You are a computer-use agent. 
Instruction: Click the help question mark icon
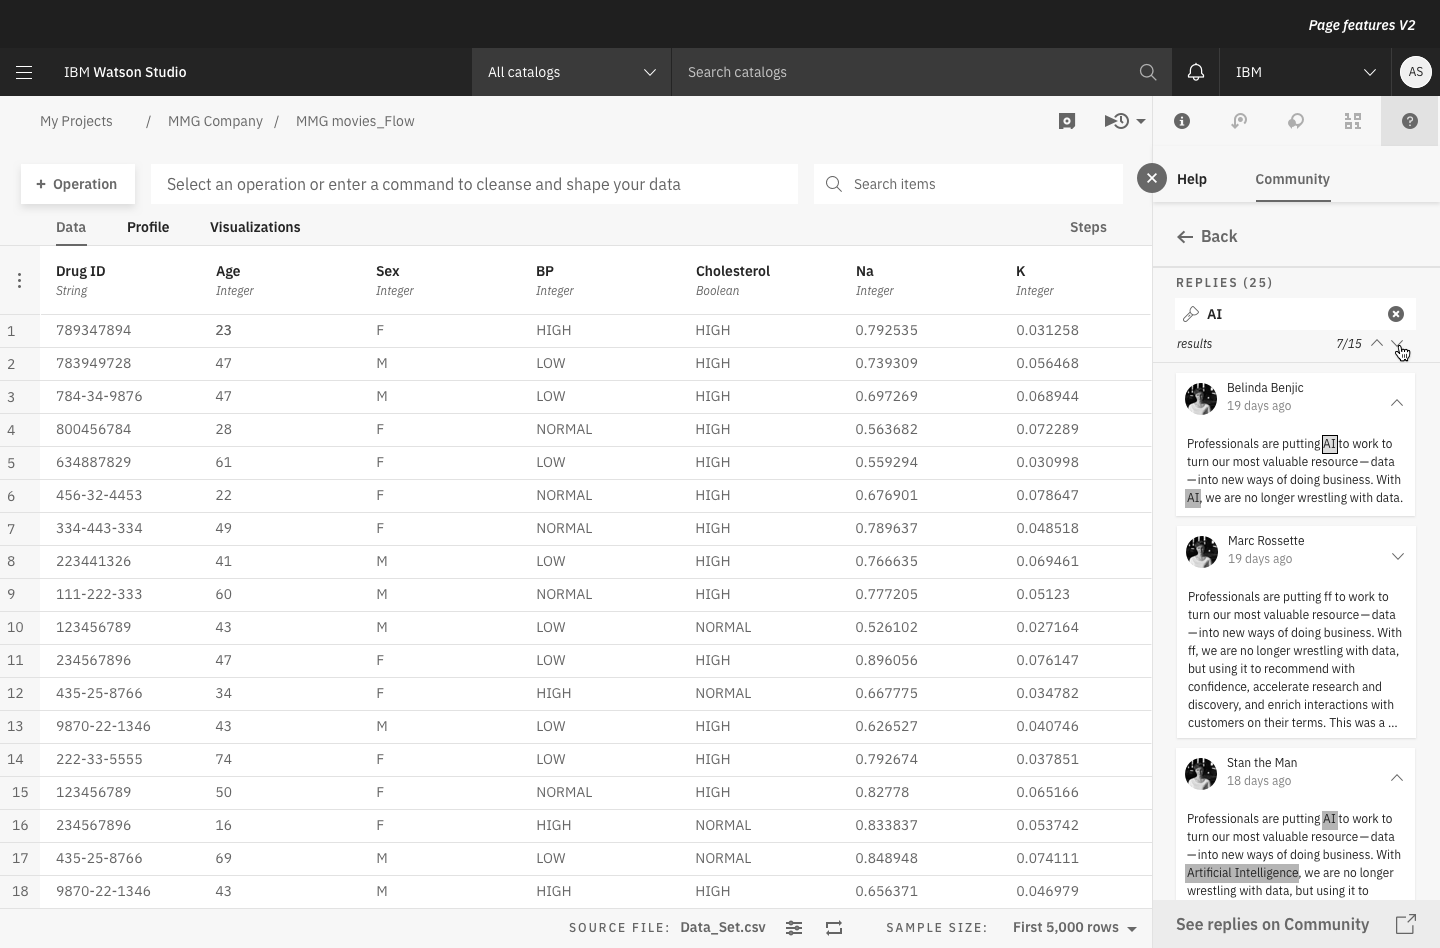coord(1409,121)
